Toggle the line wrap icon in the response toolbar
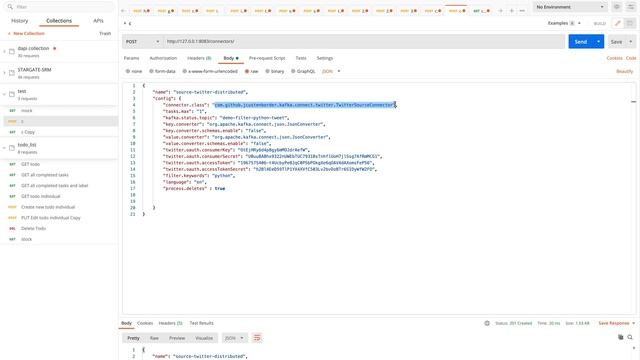 click(257, 338)
